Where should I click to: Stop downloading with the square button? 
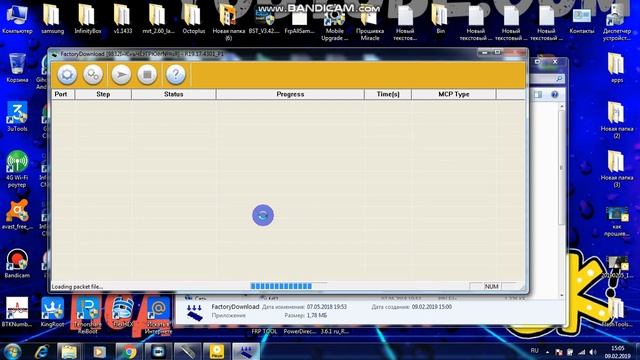click(147, 75)
